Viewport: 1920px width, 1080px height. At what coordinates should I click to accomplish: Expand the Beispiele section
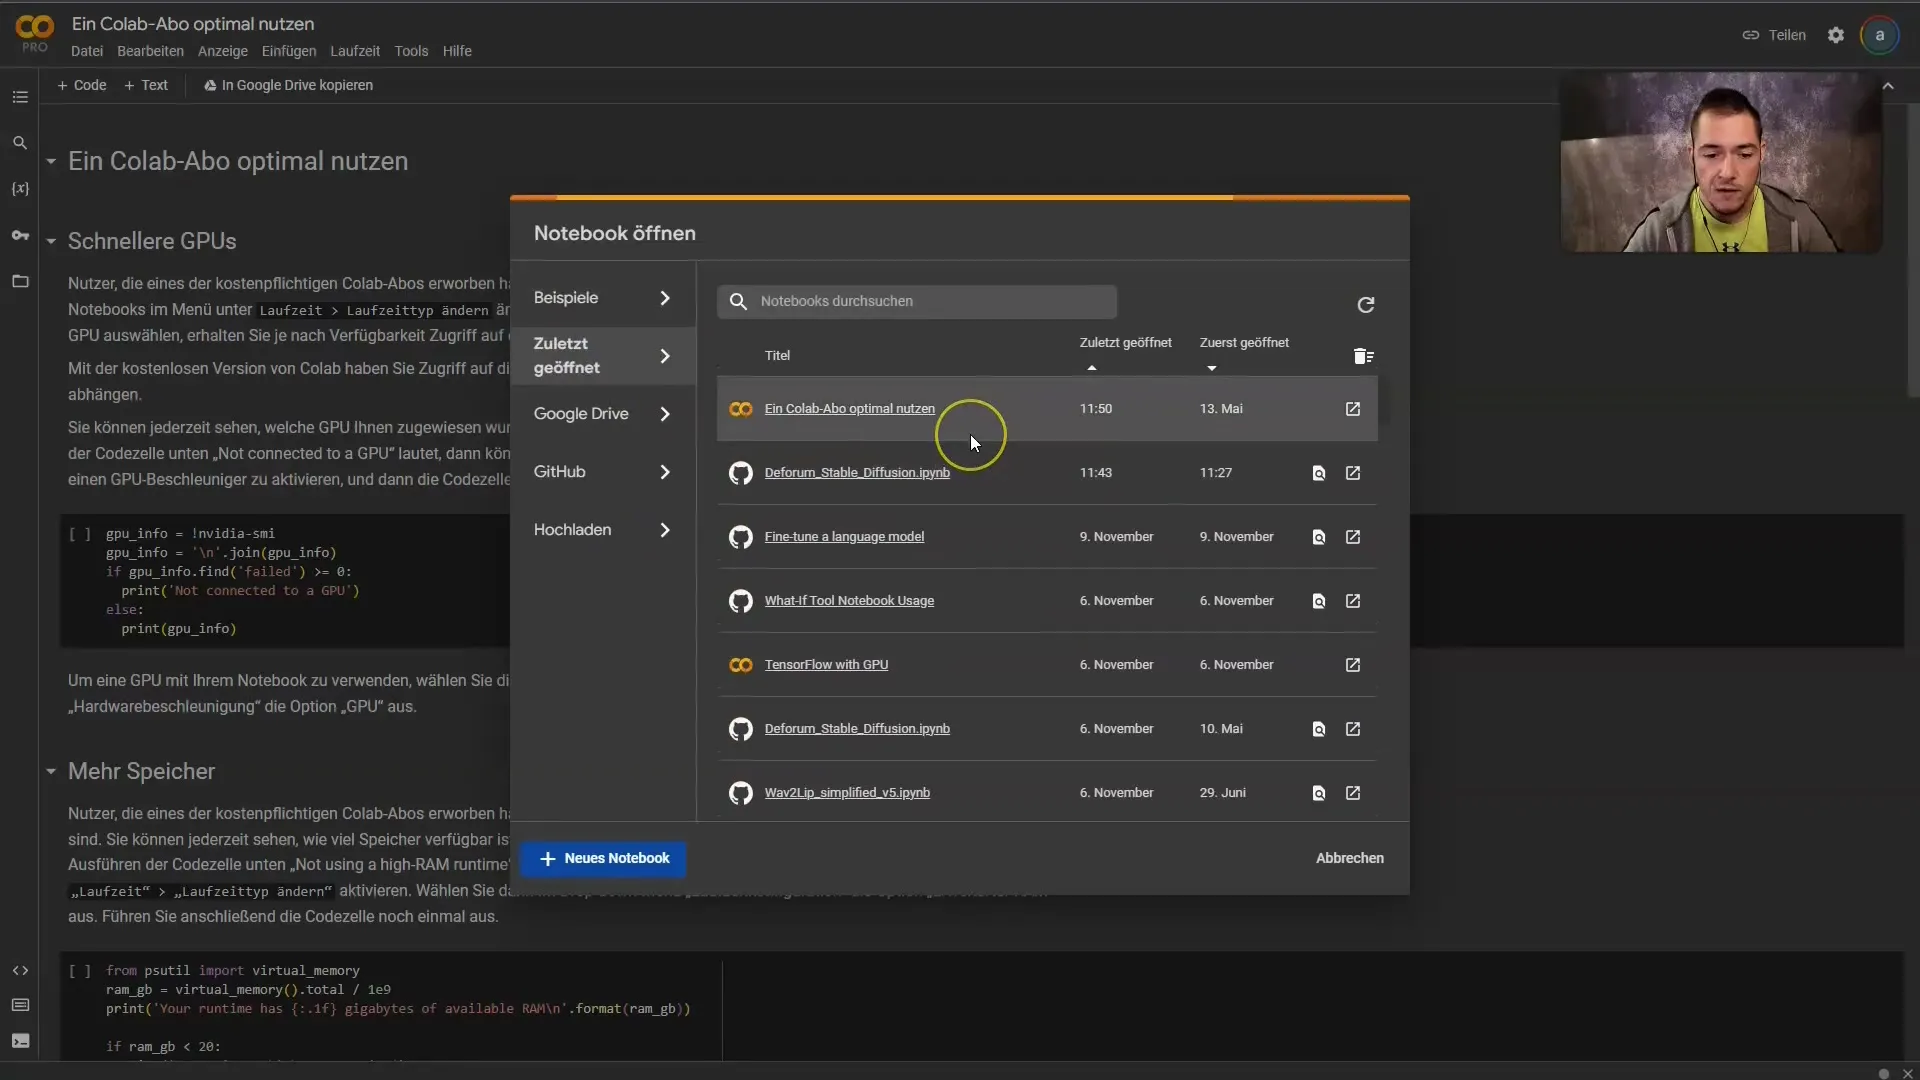pos(602,298)
